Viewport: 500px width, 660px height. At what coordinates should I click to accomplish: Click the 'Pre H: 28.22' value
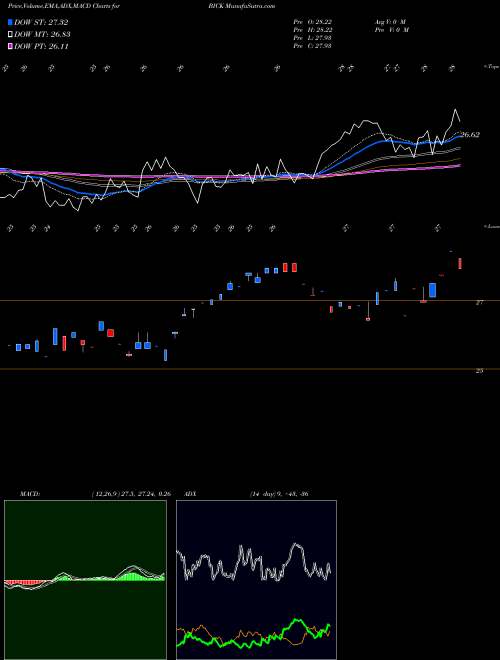(x=312, y=30)
